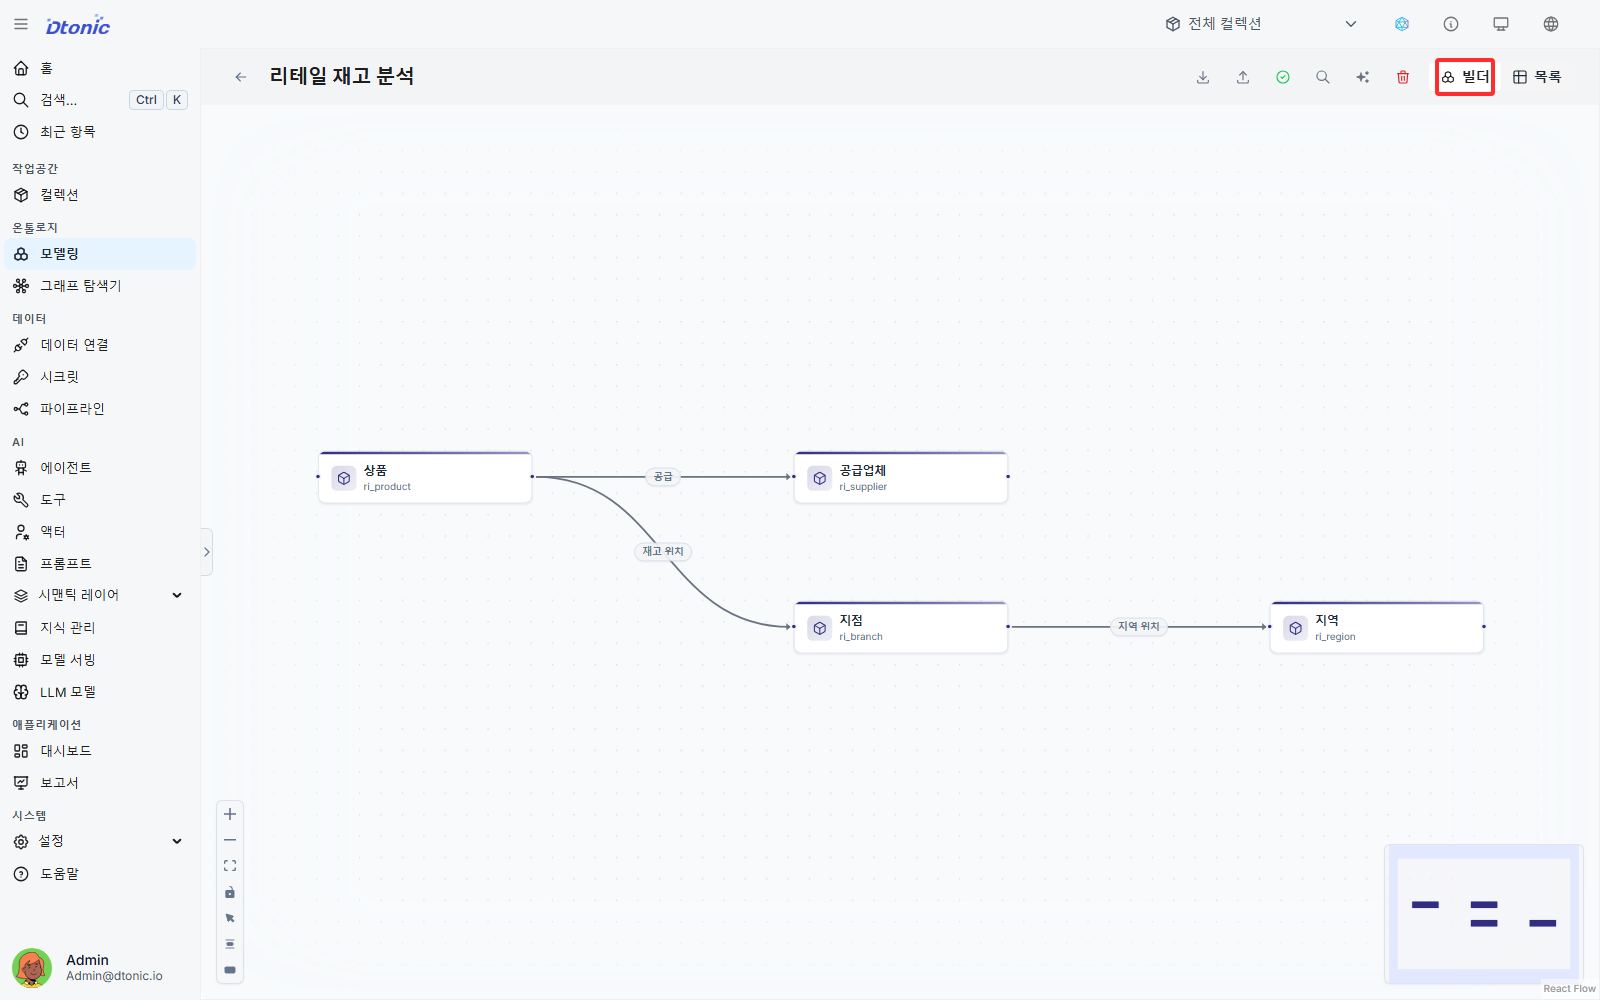
Task: Click the auto layout align control
Action: tap(230, 944)
